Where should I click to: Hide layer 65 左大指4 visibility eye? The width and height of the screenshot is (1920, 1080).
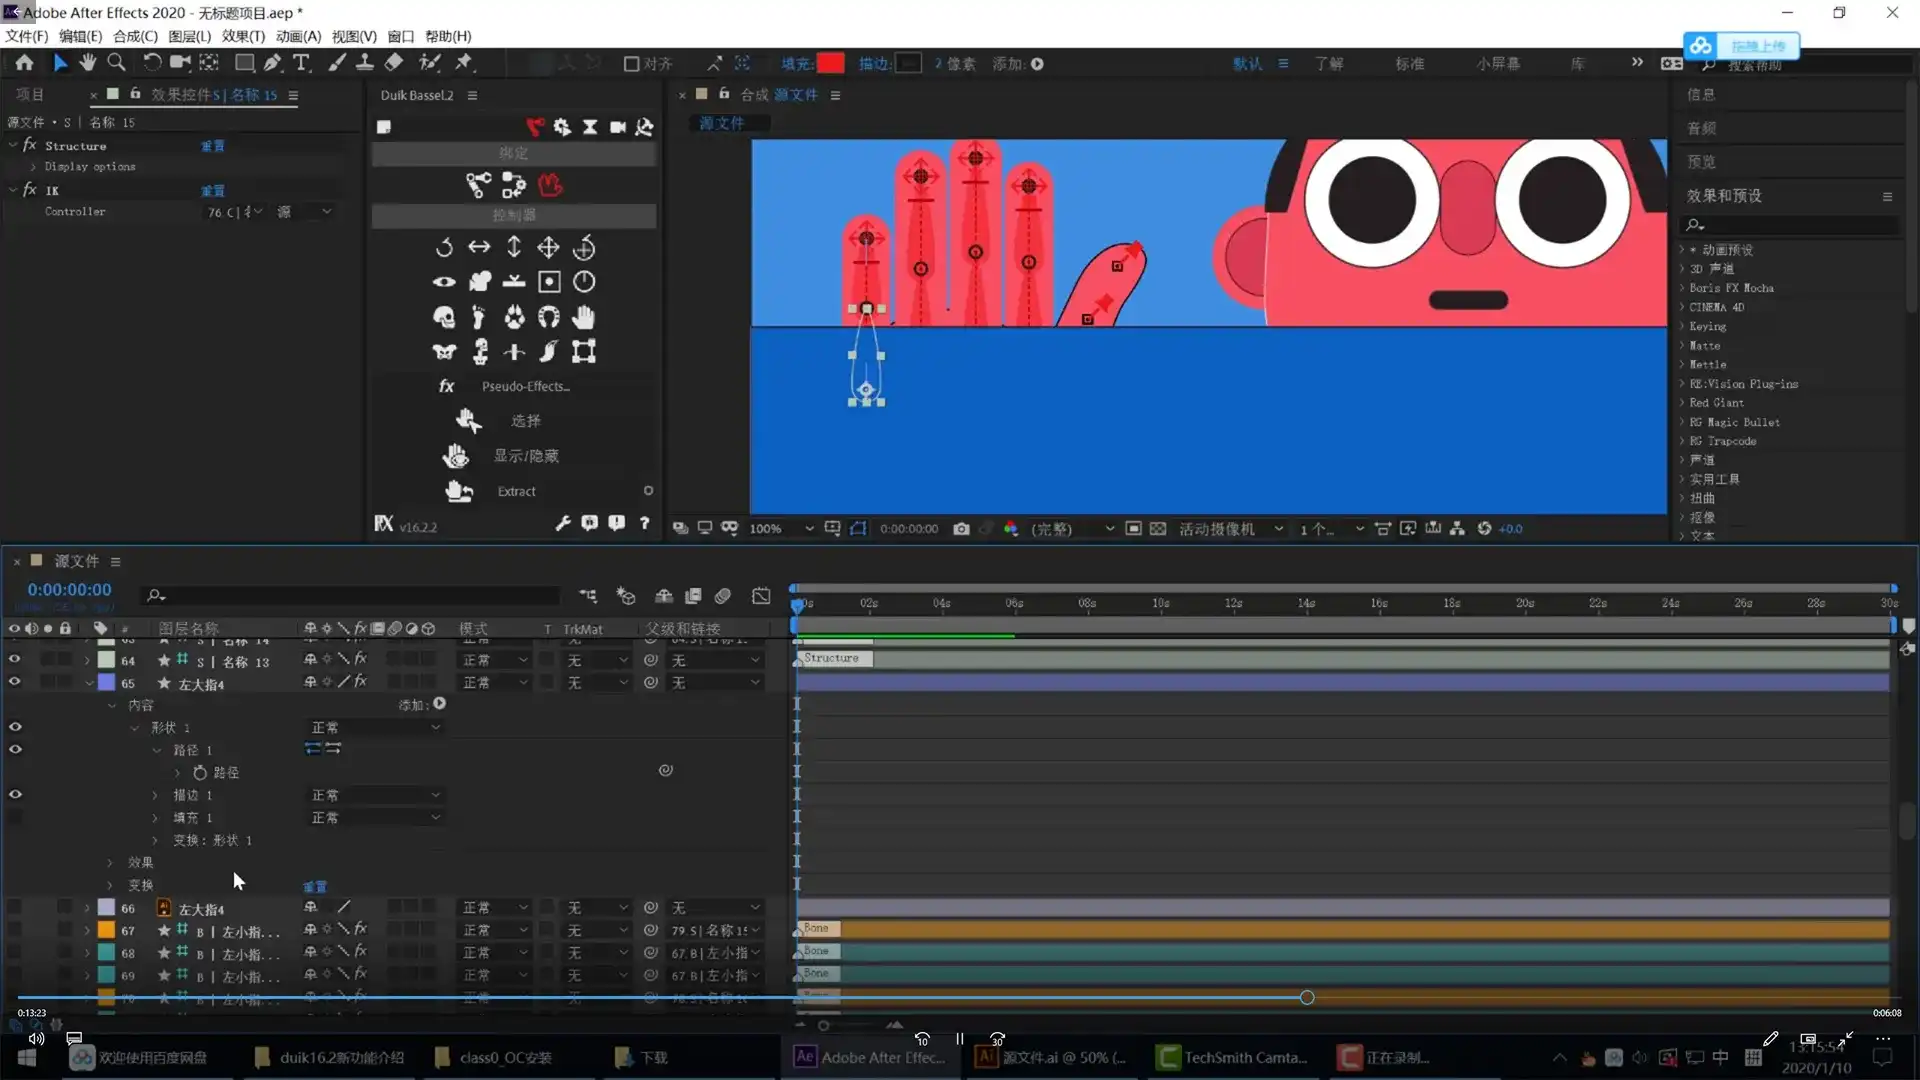14,682
